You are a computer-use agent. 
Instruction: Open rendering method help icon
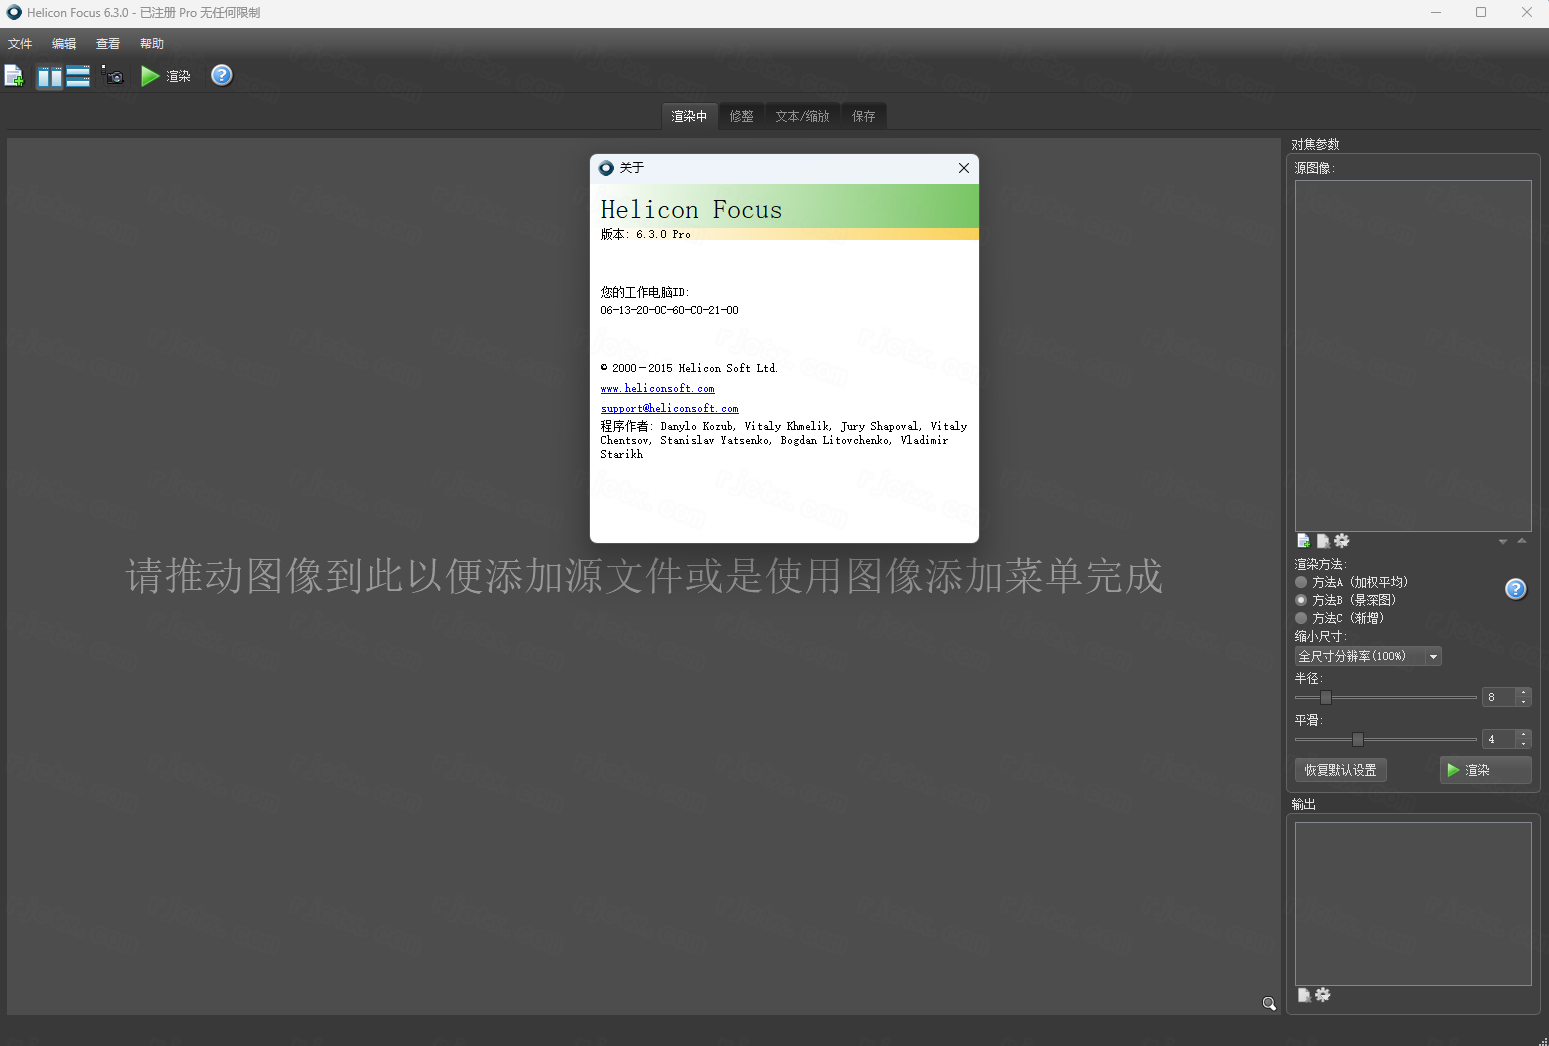tap(1516, 589)
